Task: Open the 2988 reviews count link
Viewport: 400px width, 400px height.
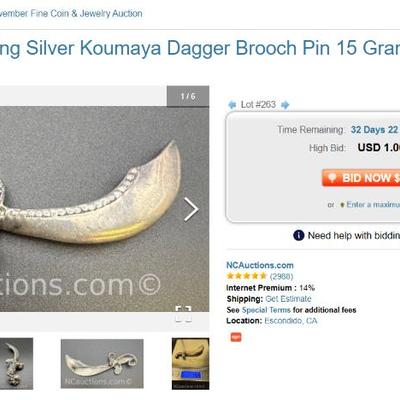Action: point(281,276)
